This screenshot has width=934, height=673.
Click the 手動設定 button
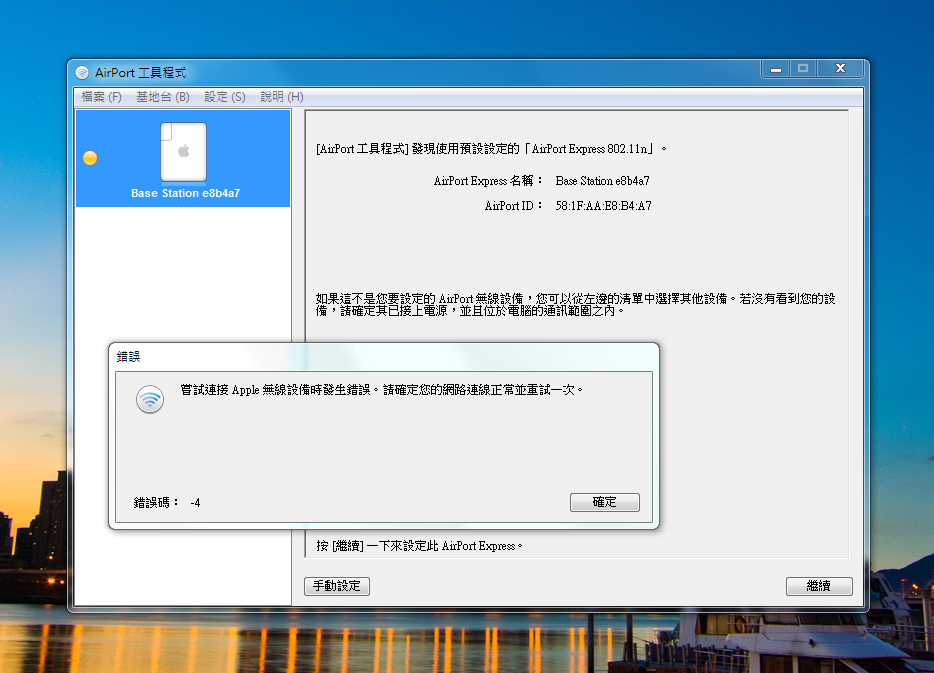tap(337, 586)
